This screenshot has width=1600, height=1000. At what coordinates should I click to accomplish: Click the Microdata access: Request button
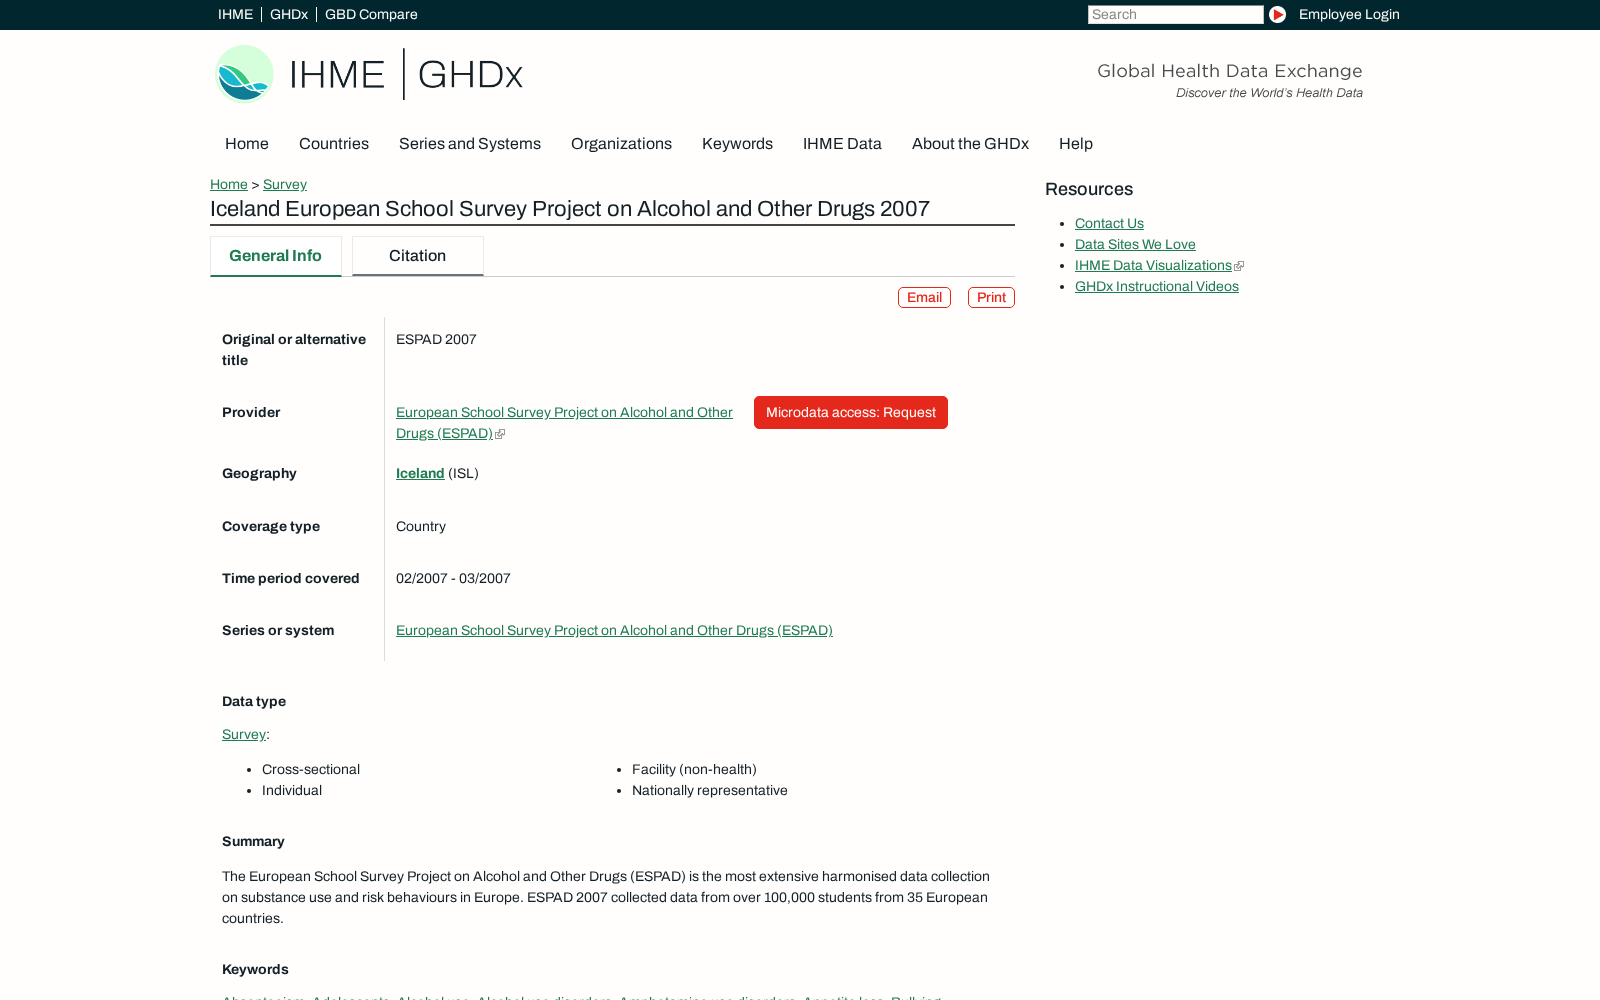tap(851, 413)
